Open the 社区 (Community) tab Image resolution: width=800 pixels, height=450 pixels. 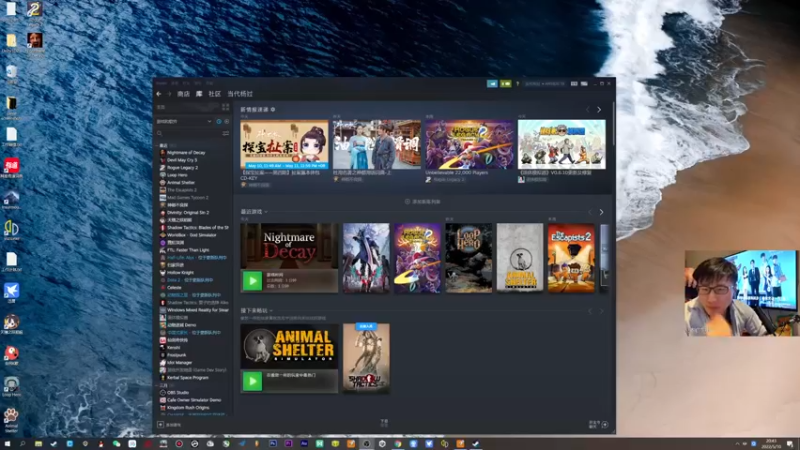tap(214, 94)
